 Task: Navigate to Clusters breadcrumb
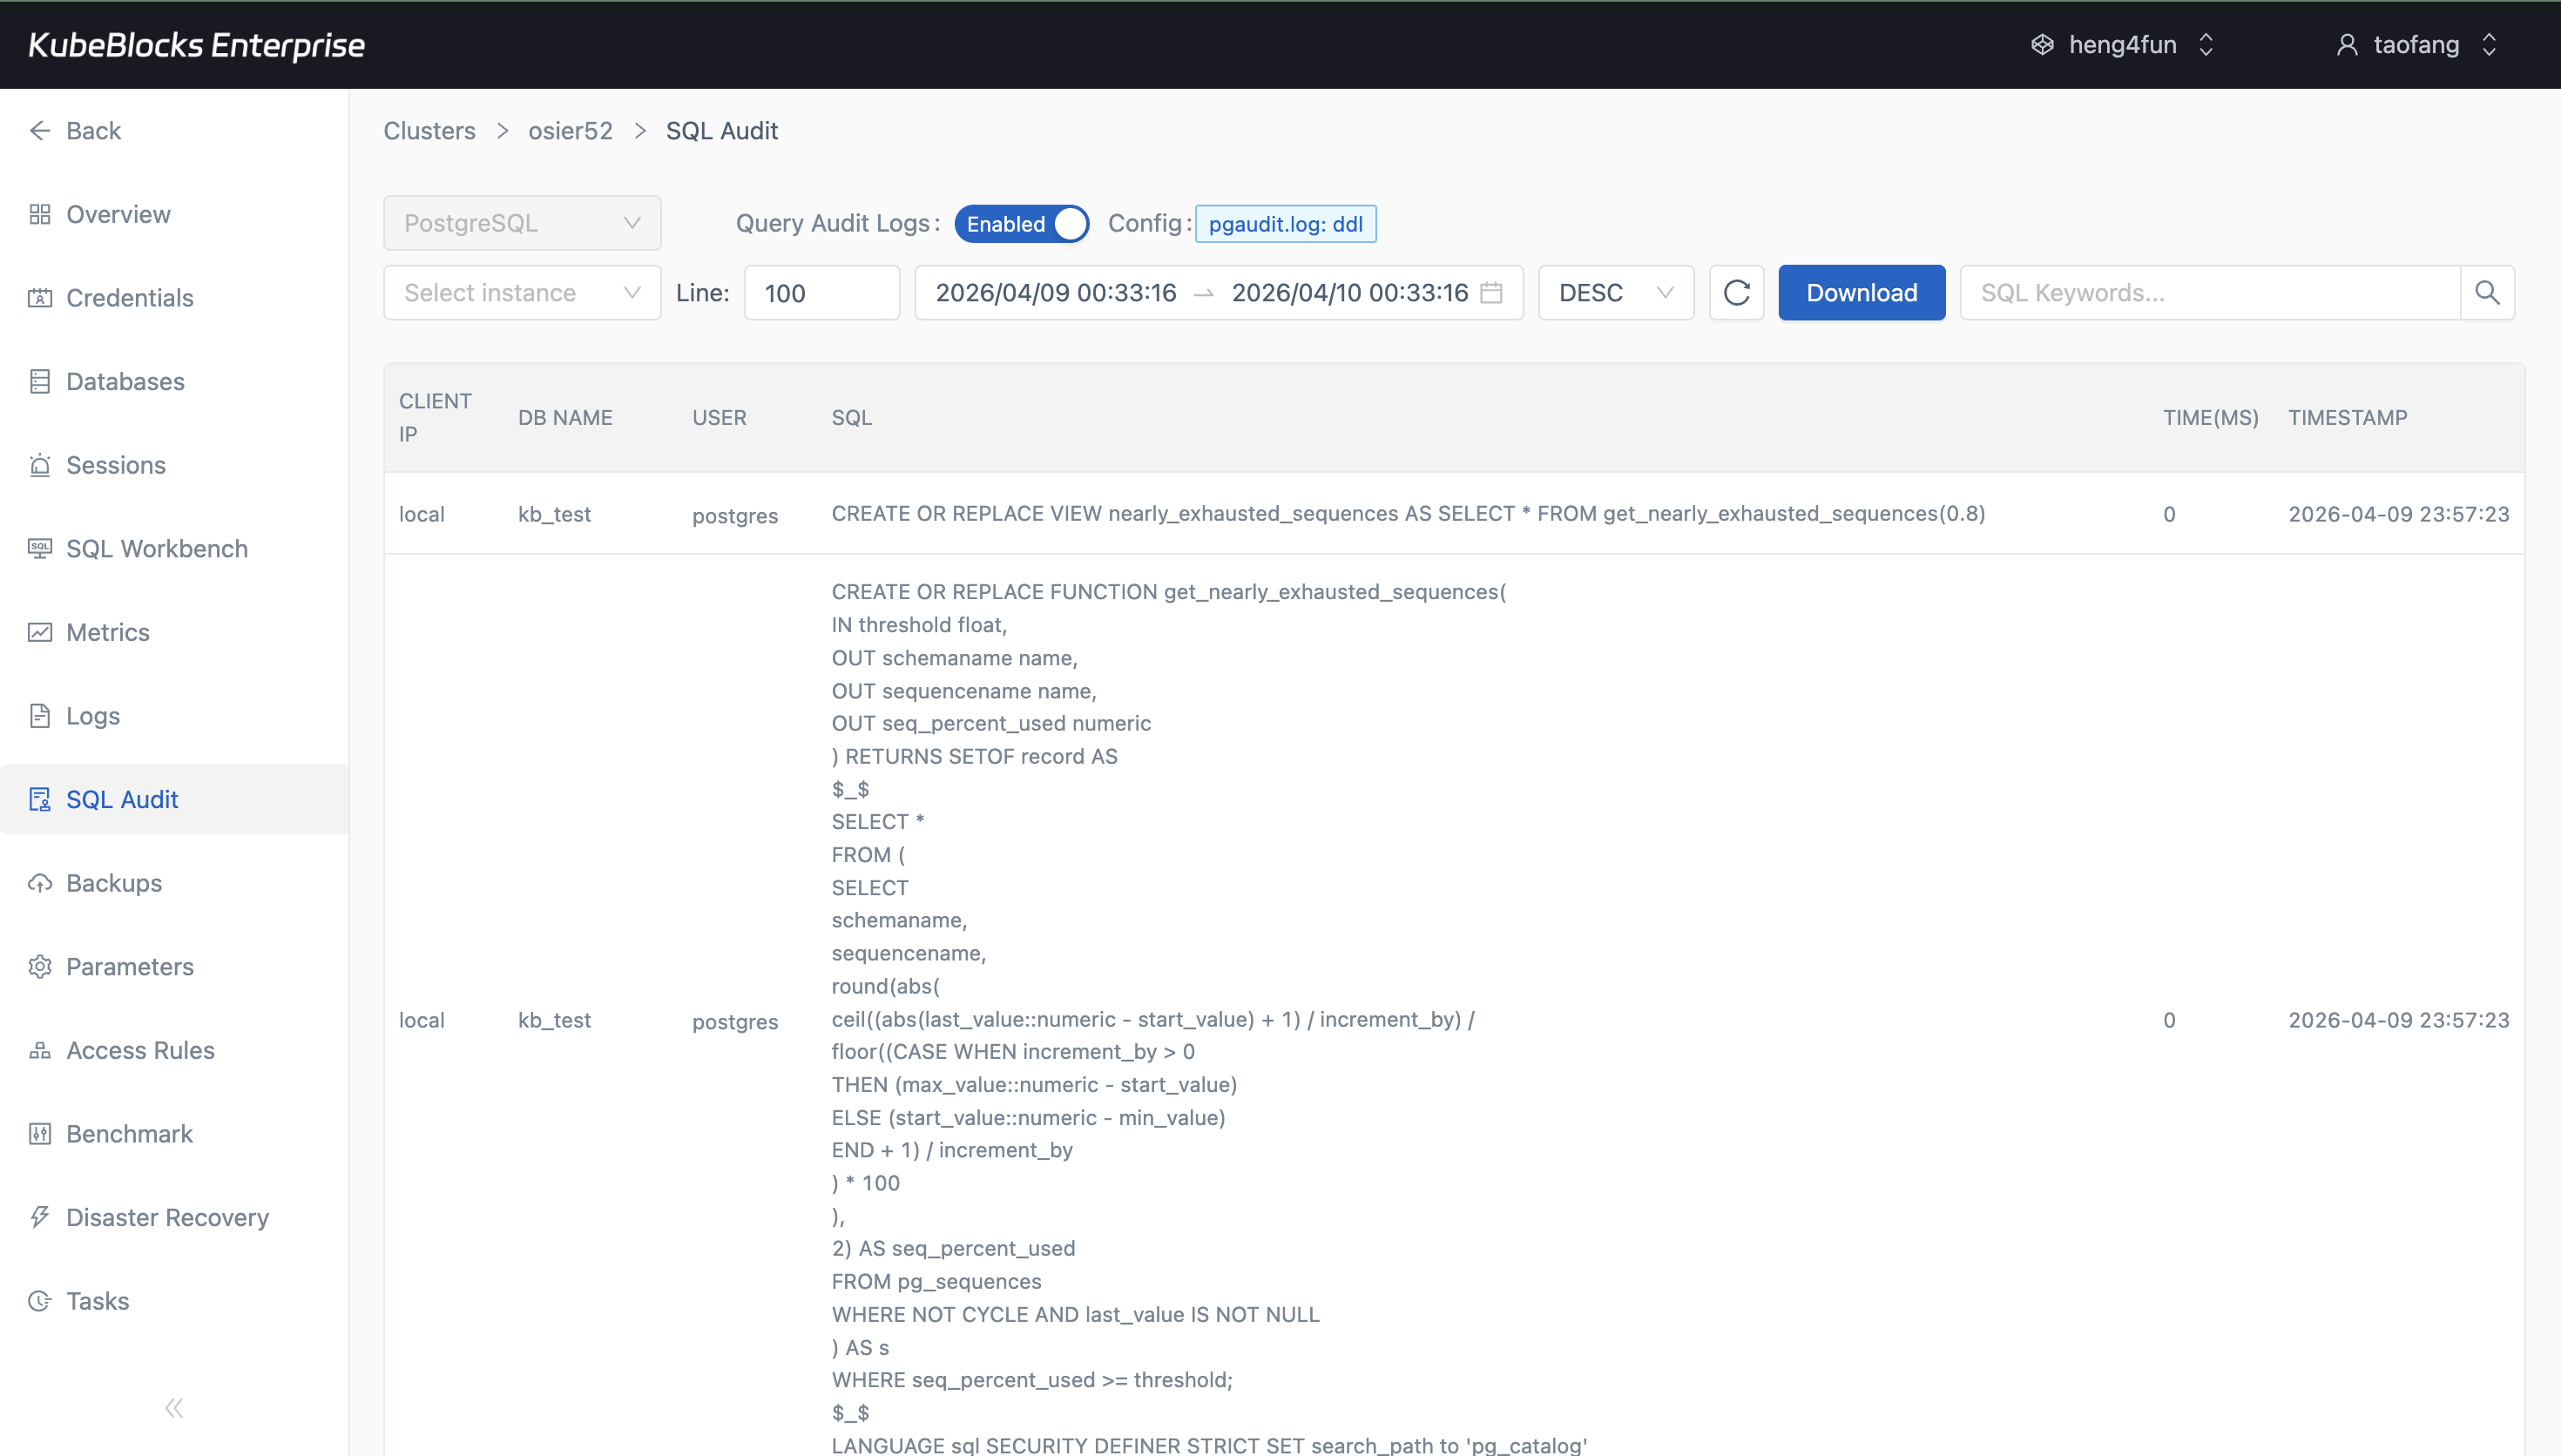(x=429, y=130)
